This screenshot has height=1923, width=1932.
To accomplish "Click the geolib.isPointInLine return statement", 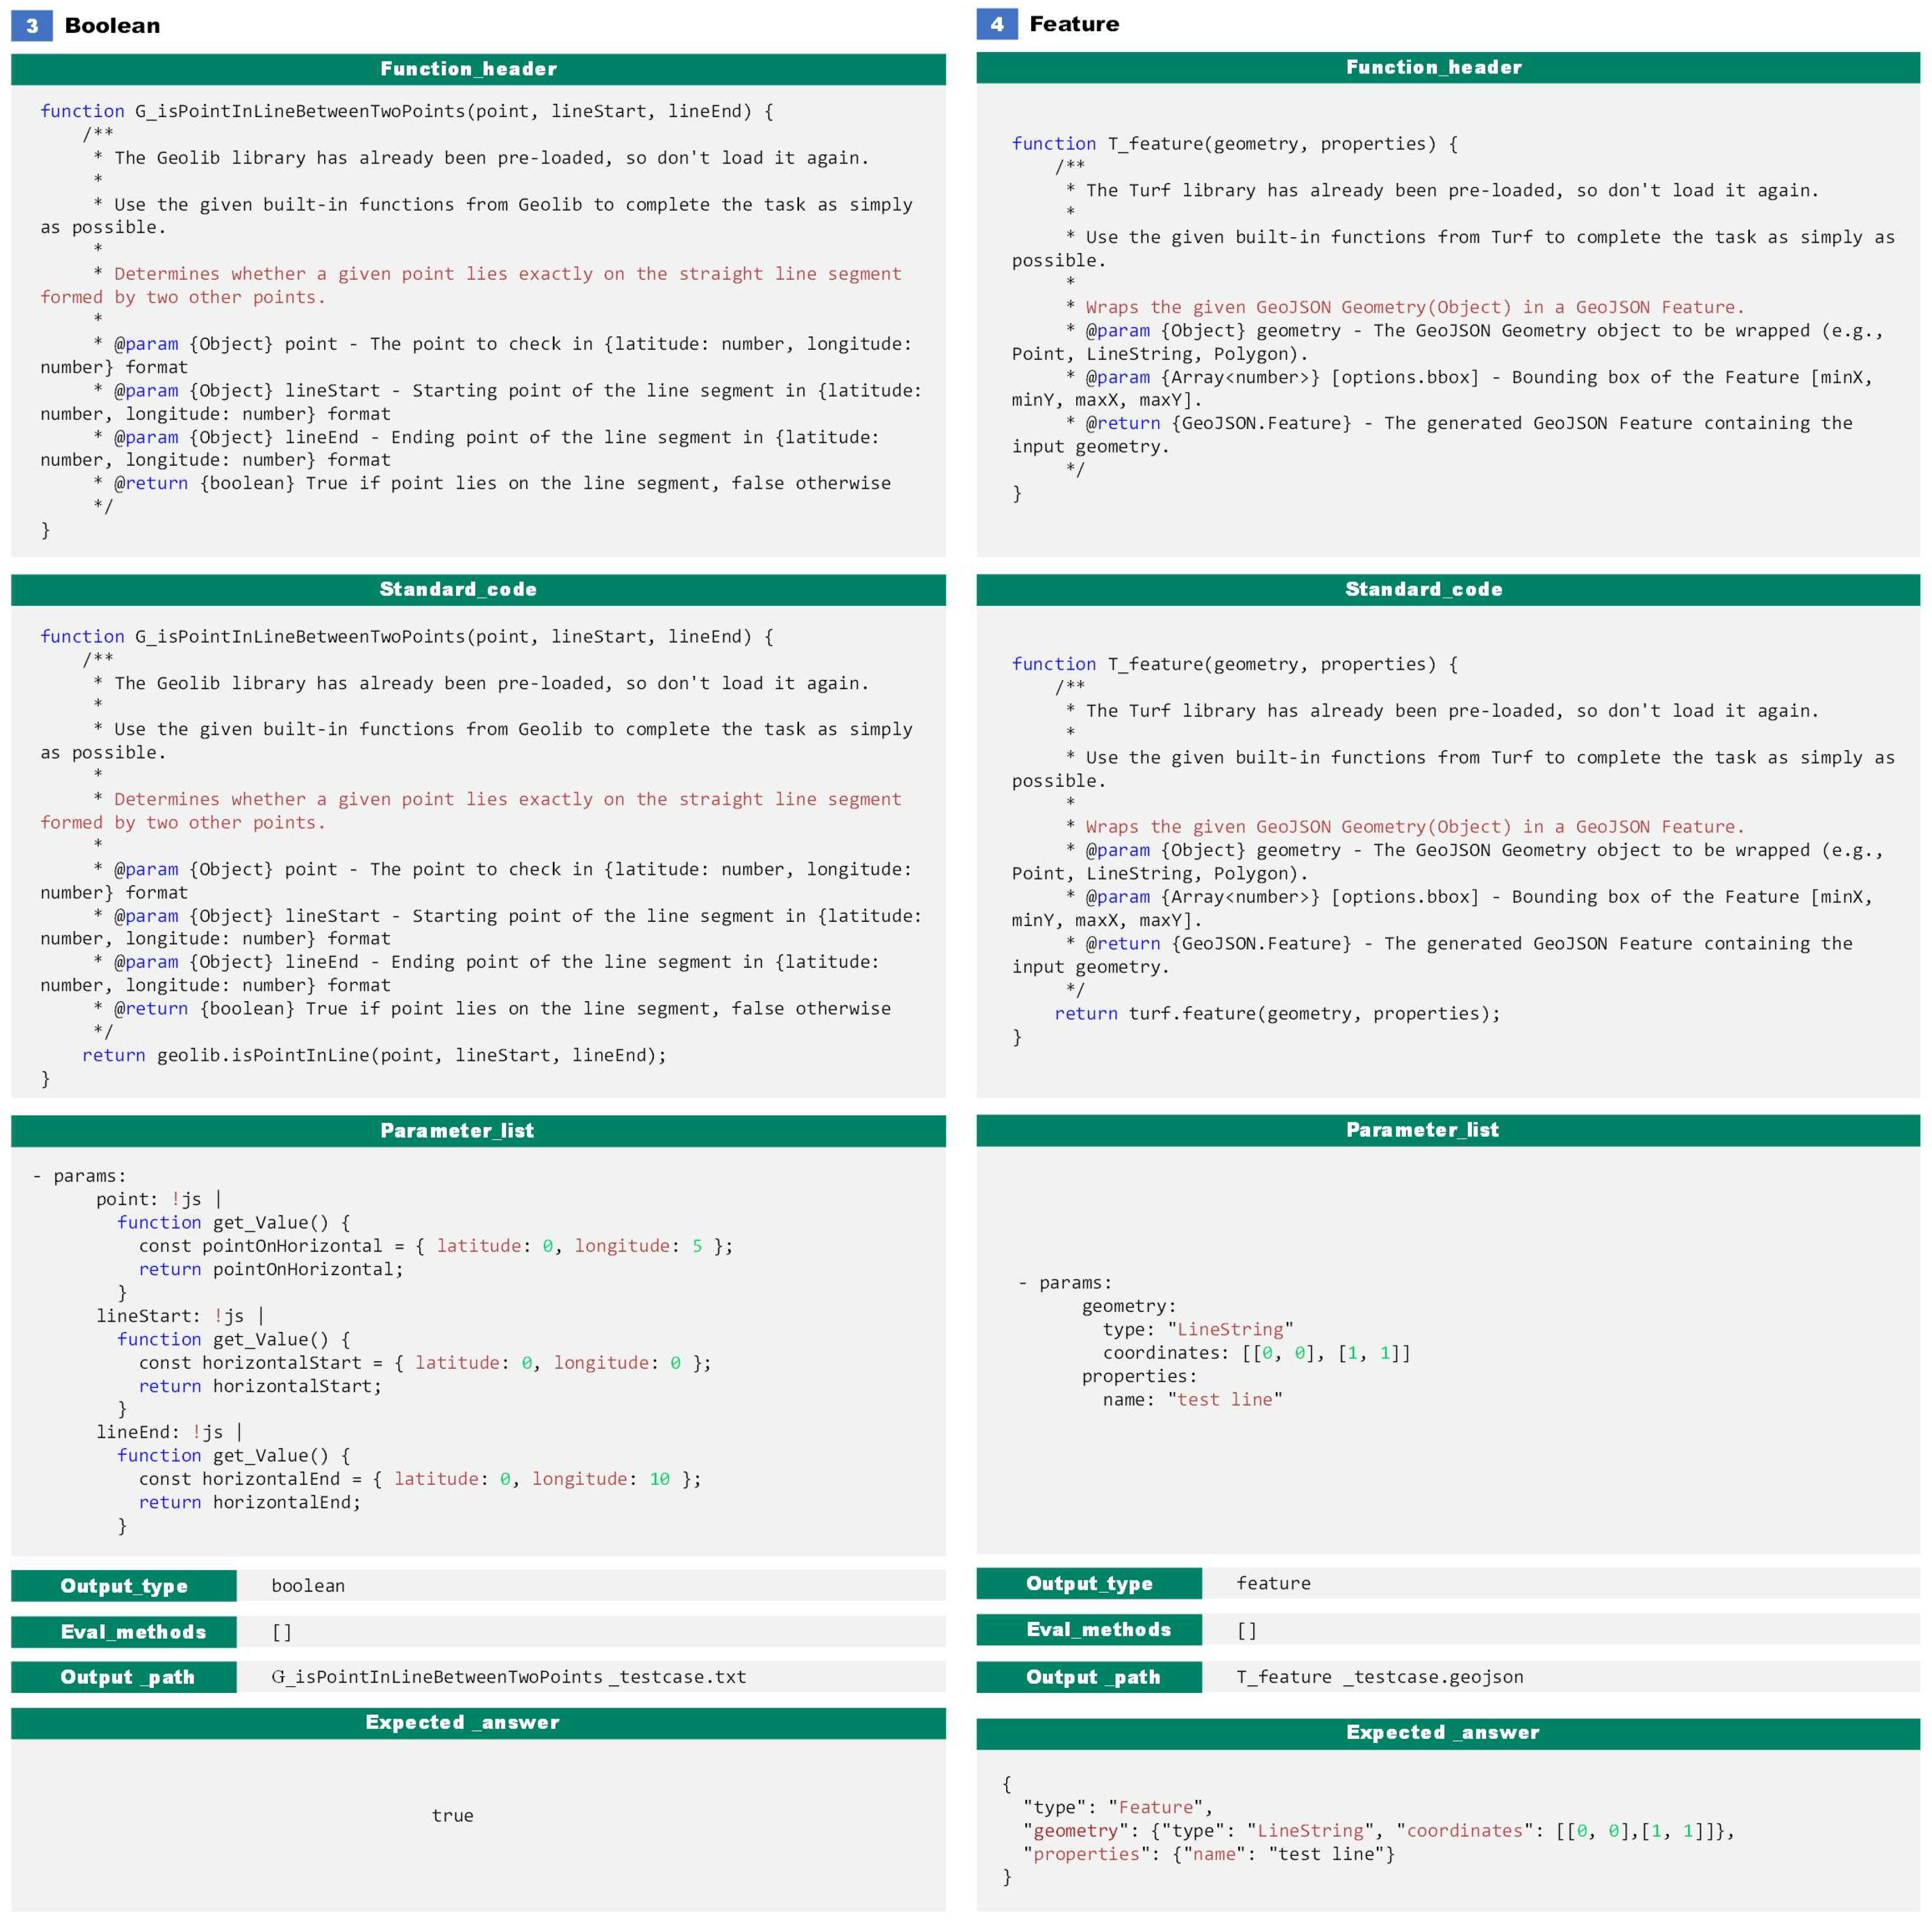I will pyautogui.click(x=374, y=1055).
